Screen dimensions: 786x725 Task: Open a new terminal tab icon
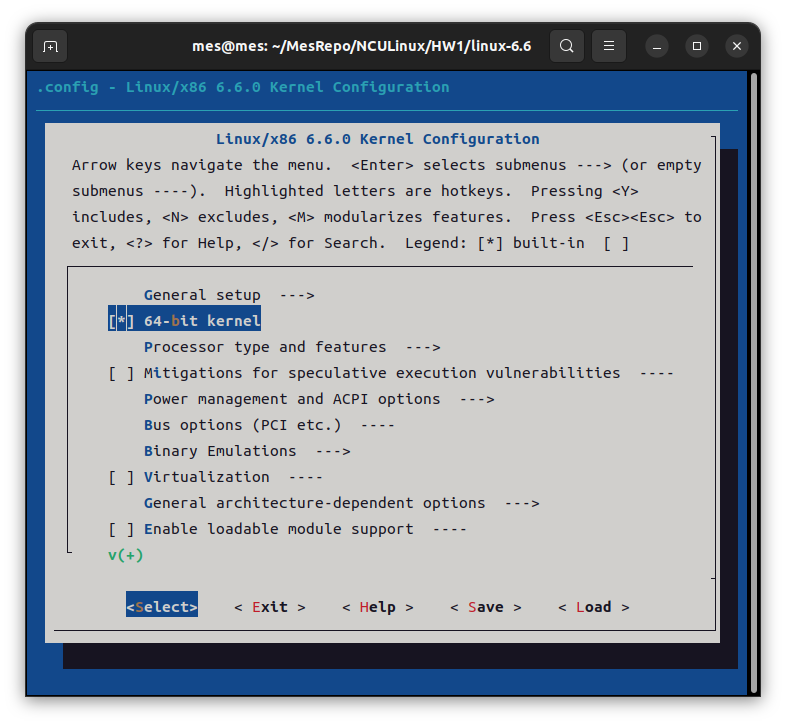(50, 46)
